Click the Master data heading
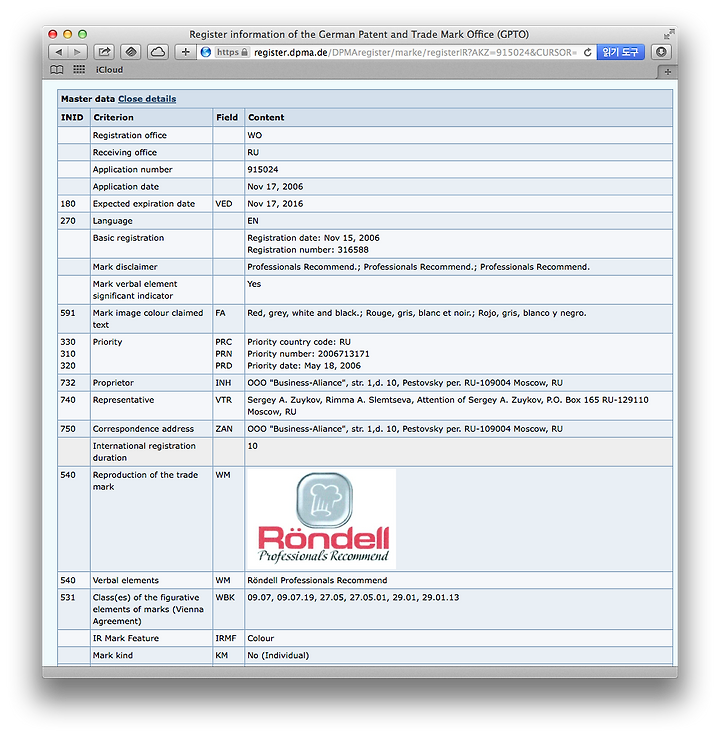The image size is (720, 737). (x=88, y=99)
